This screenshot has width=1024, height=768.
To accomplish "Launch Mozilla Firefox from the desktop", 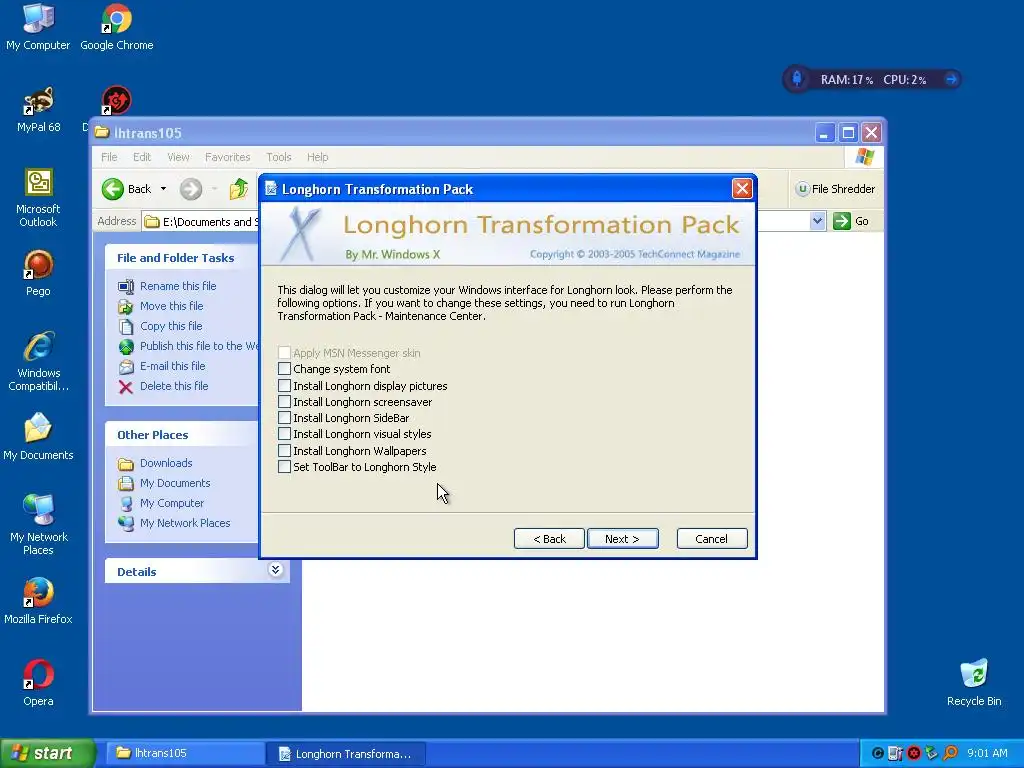I will click(x=38, y=601).
